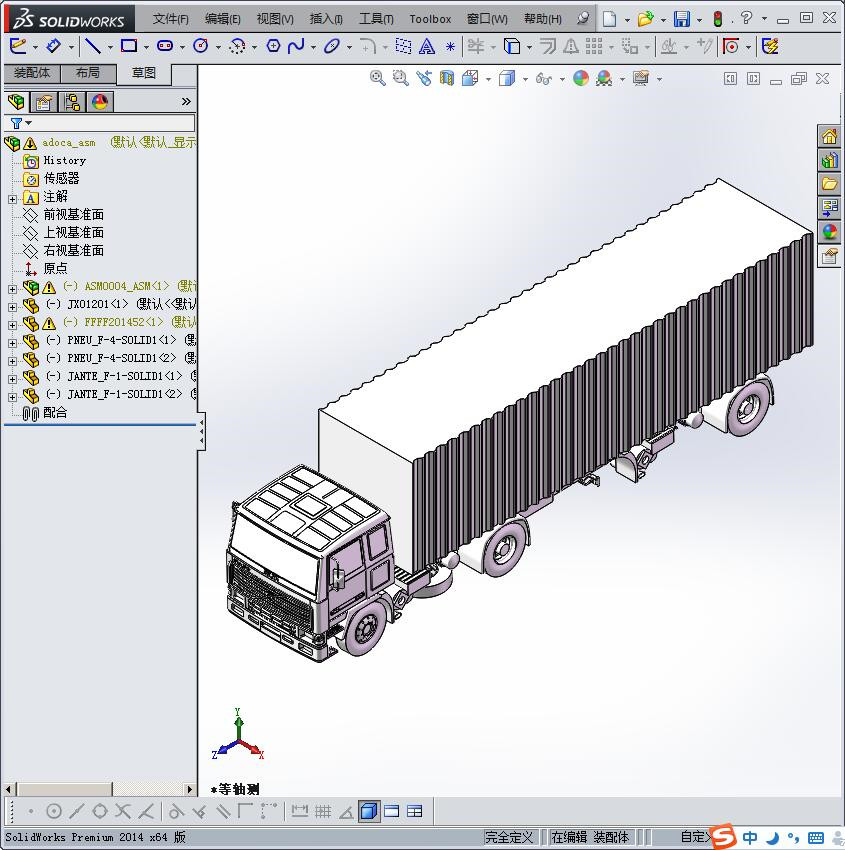
Task: Pick the Polygon sketch tool
Action: (x=273, y=46)
